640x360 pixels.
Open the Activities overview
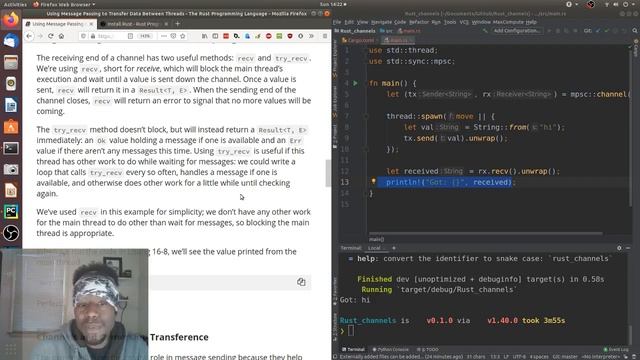[15, 4]
